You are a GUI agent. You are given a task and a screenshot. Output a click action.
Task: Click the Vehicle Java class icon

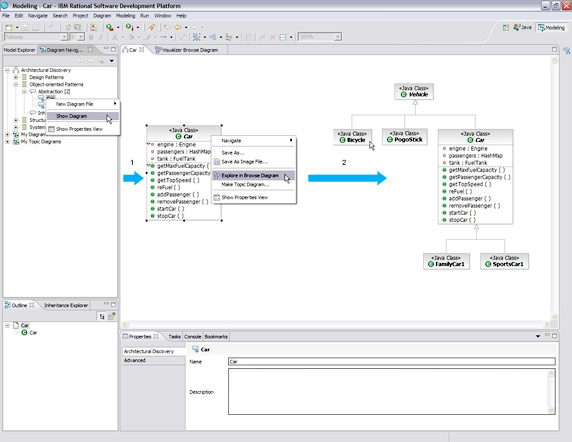[x=403, y=94]
